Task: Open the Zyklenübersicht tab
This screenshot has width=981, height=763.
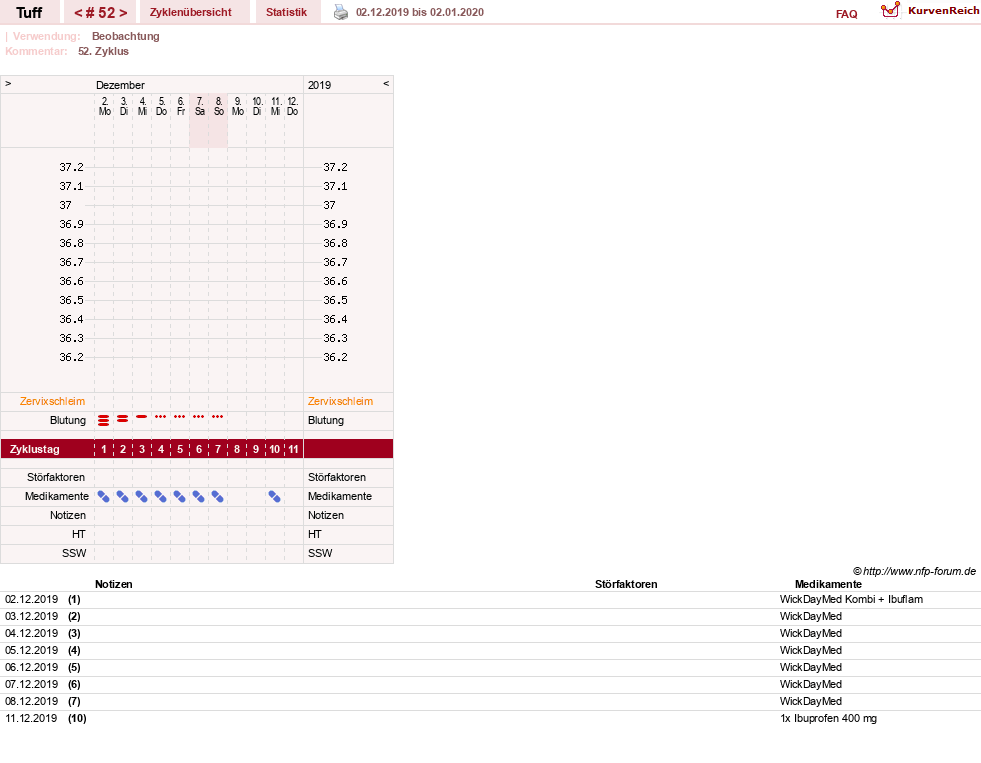Action: pyautogui.click(x=191, y=12)
